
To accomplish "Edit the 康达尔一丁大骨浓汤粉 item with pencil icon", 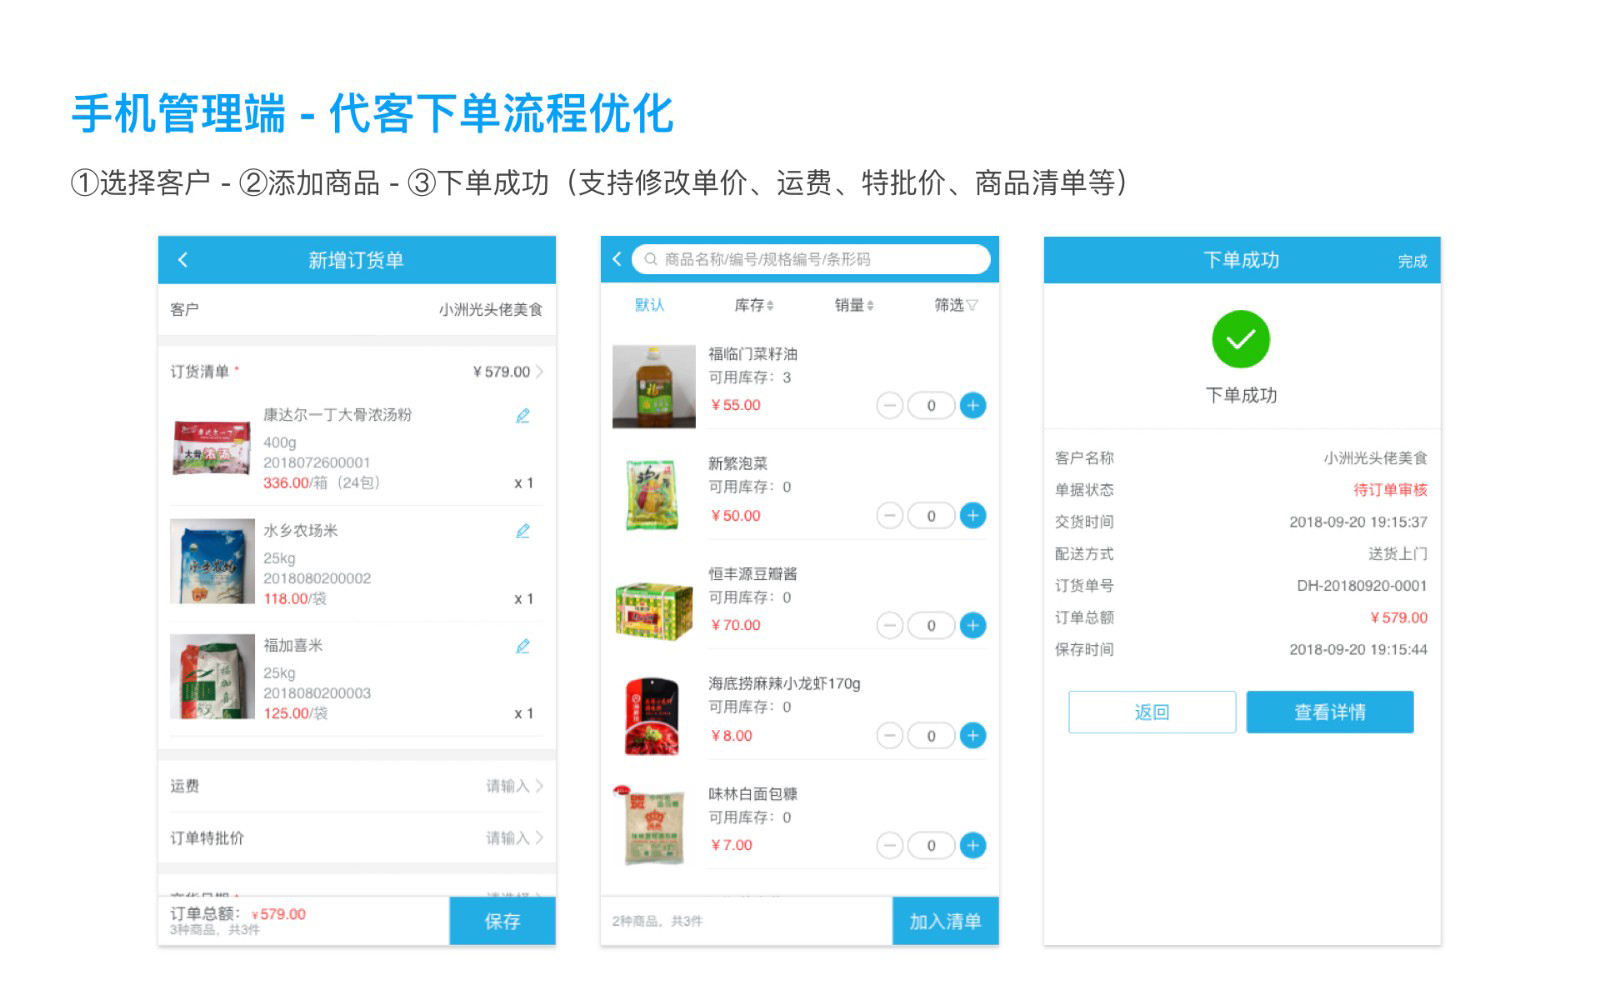I will 522,416.
